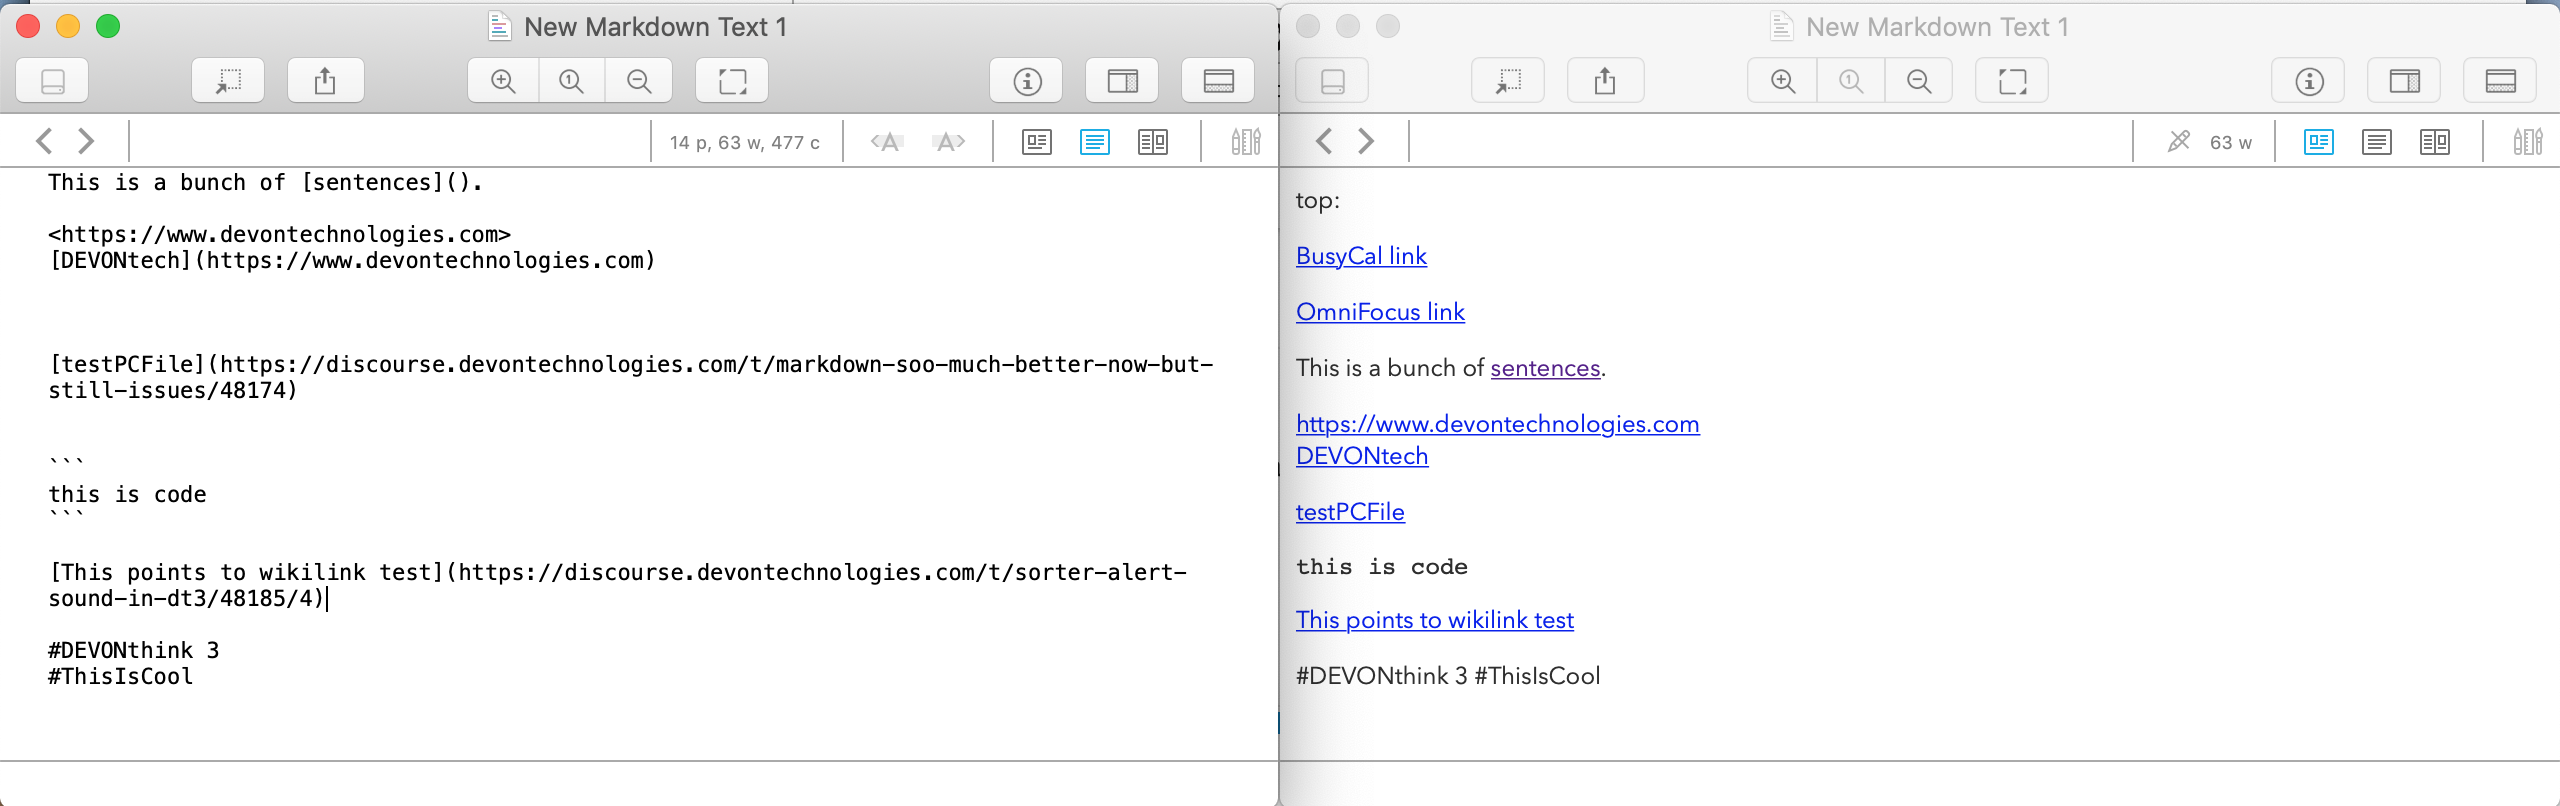Click the rendered 'this is code' block in preview

(x=1382, y=567)
